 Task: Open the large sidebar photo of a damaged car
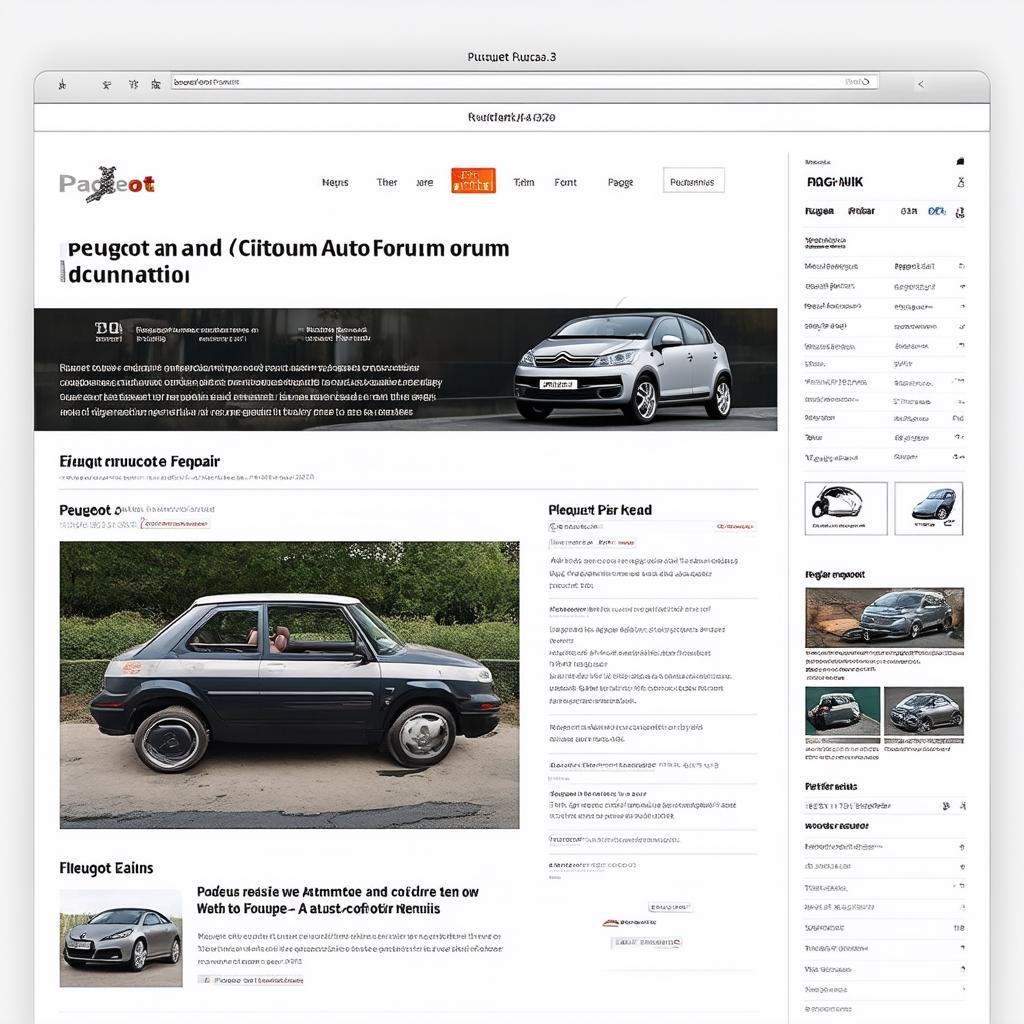tap(884, 617)
